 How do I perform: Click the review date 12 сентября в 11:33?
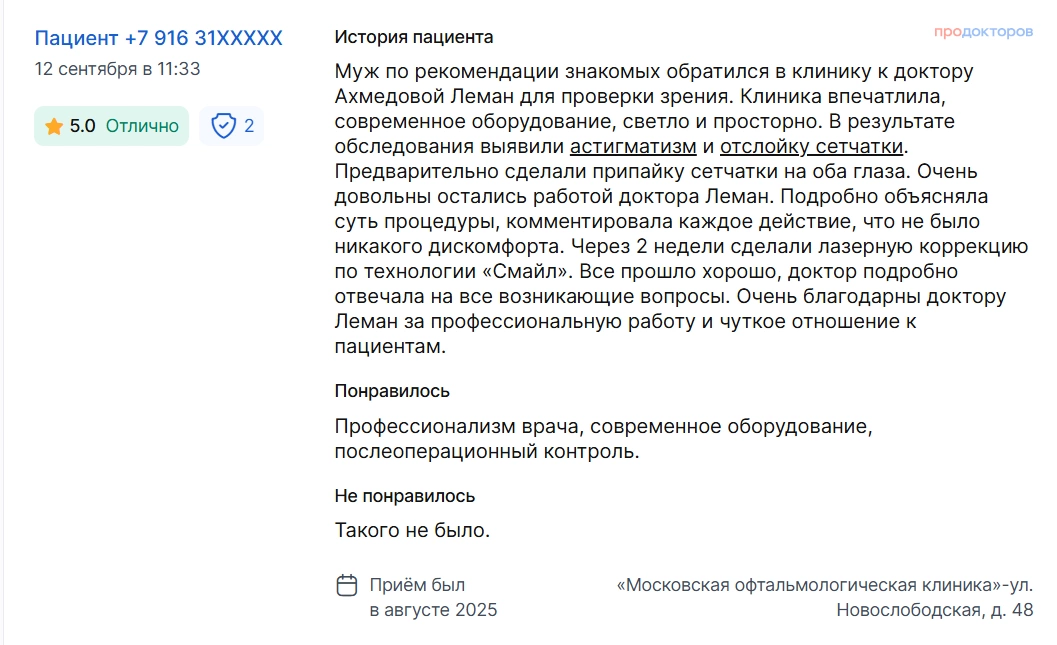(x=117, y=69)
